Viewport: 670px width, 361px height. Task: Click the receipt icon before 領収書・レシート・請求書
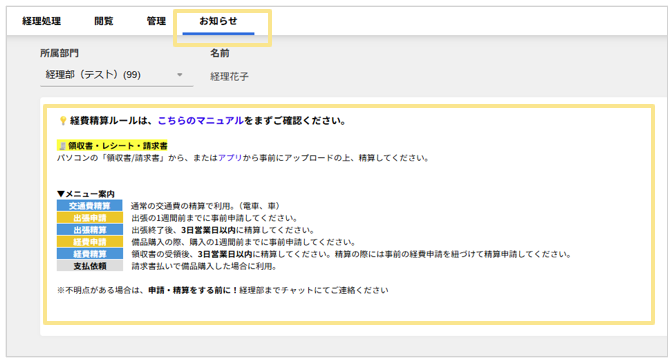click(62, 146)
